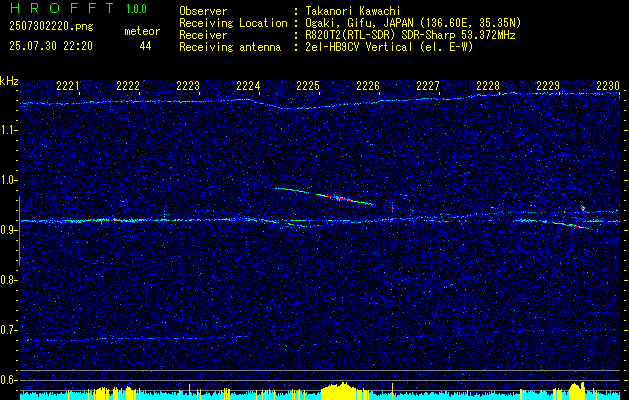Click the 1.1 frequency axis label
Image resolution: width=629 pixels, height=400 pixels.
[9, 130]
